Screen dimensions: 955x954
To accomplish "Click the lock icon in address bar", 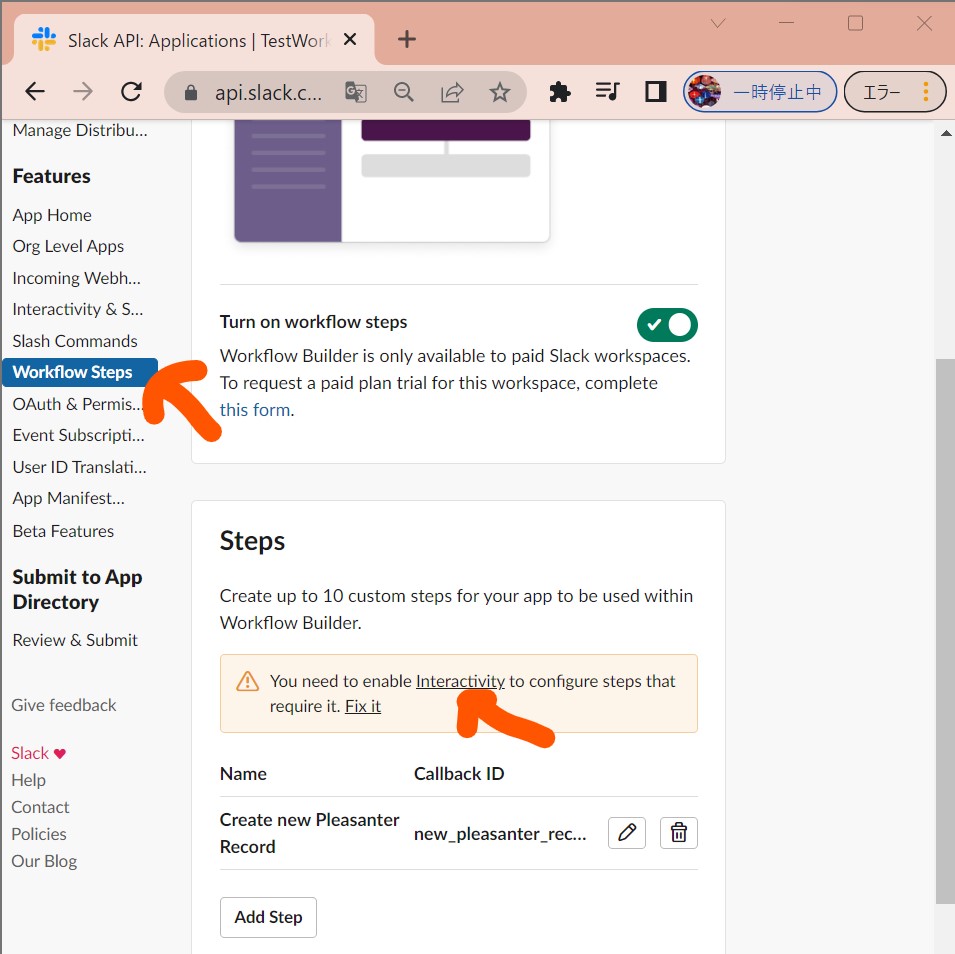I will [191, 93].
